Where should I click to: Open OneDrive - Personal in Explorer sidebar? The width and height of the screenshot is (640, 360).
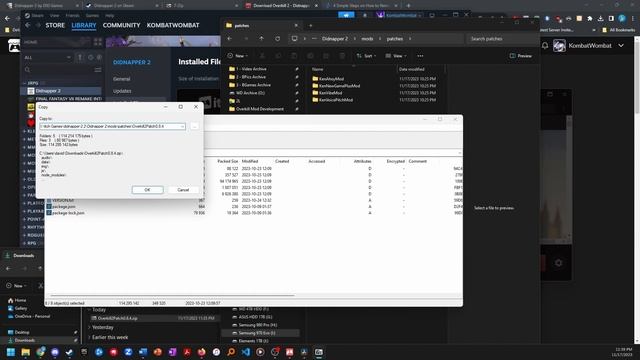click(32, 316)
